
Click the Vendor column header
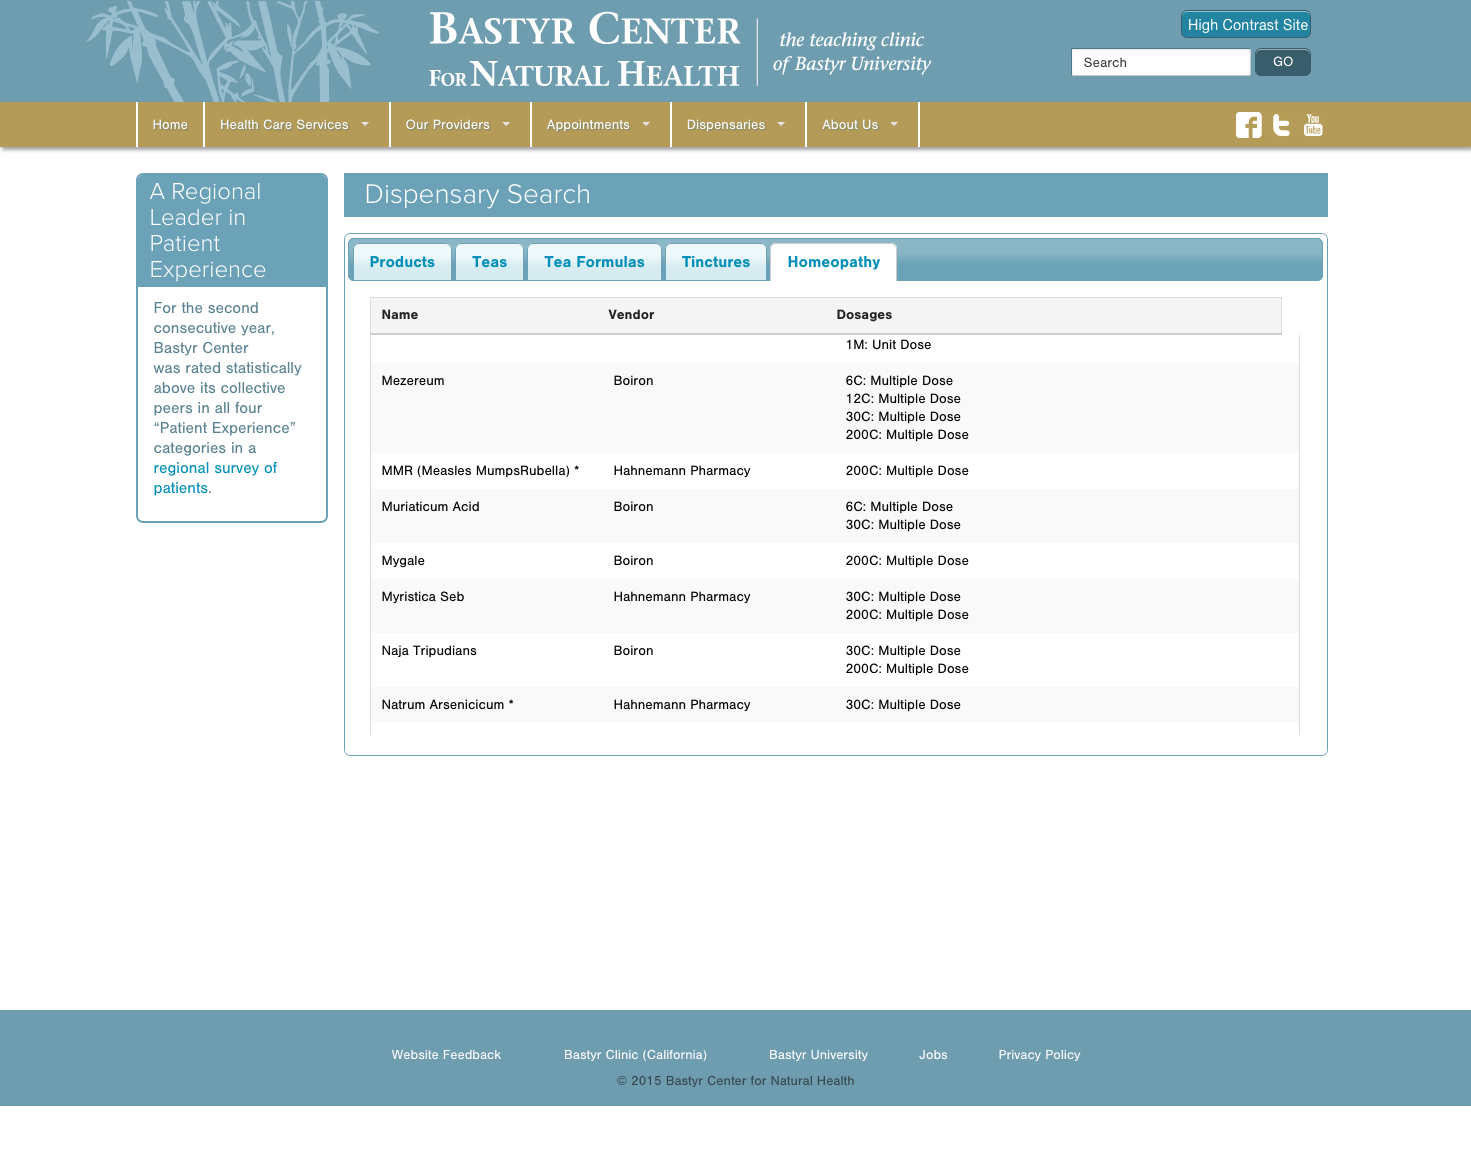631,315
